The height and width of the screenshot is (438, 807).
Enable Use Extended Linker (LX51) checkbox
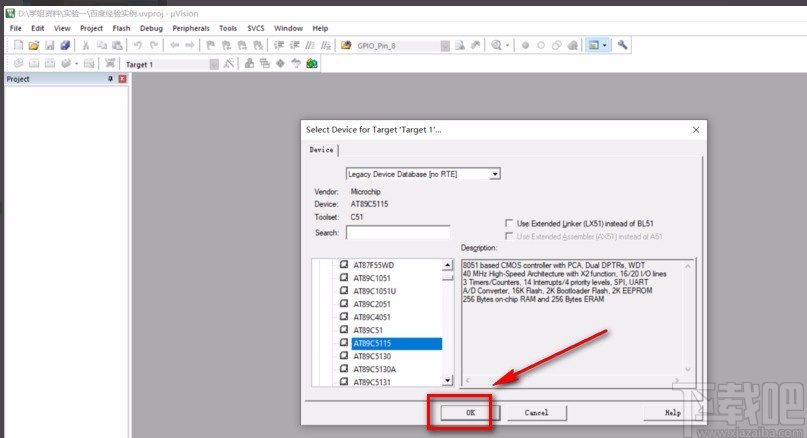(509, 223)
